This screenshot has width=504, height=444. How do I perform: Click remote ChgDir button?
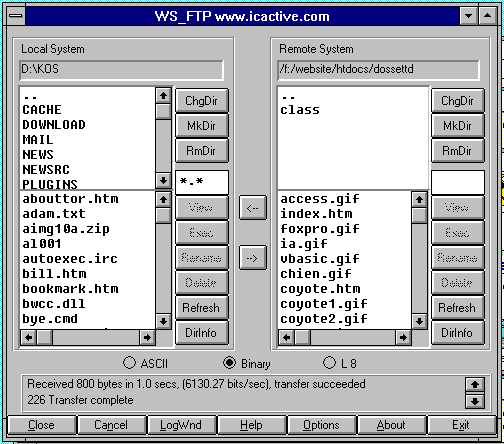(x=458, y=101)
